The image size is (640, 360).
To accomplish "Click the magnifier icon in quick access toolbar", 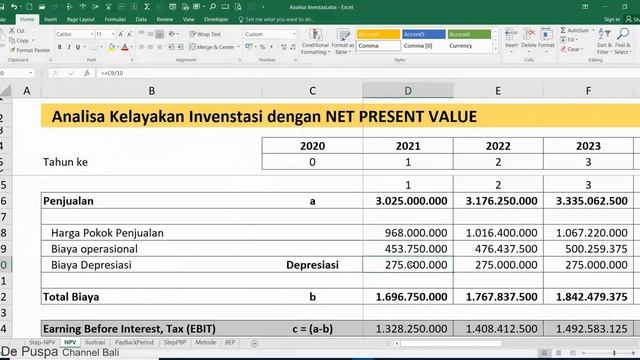I will pos(212,7).
